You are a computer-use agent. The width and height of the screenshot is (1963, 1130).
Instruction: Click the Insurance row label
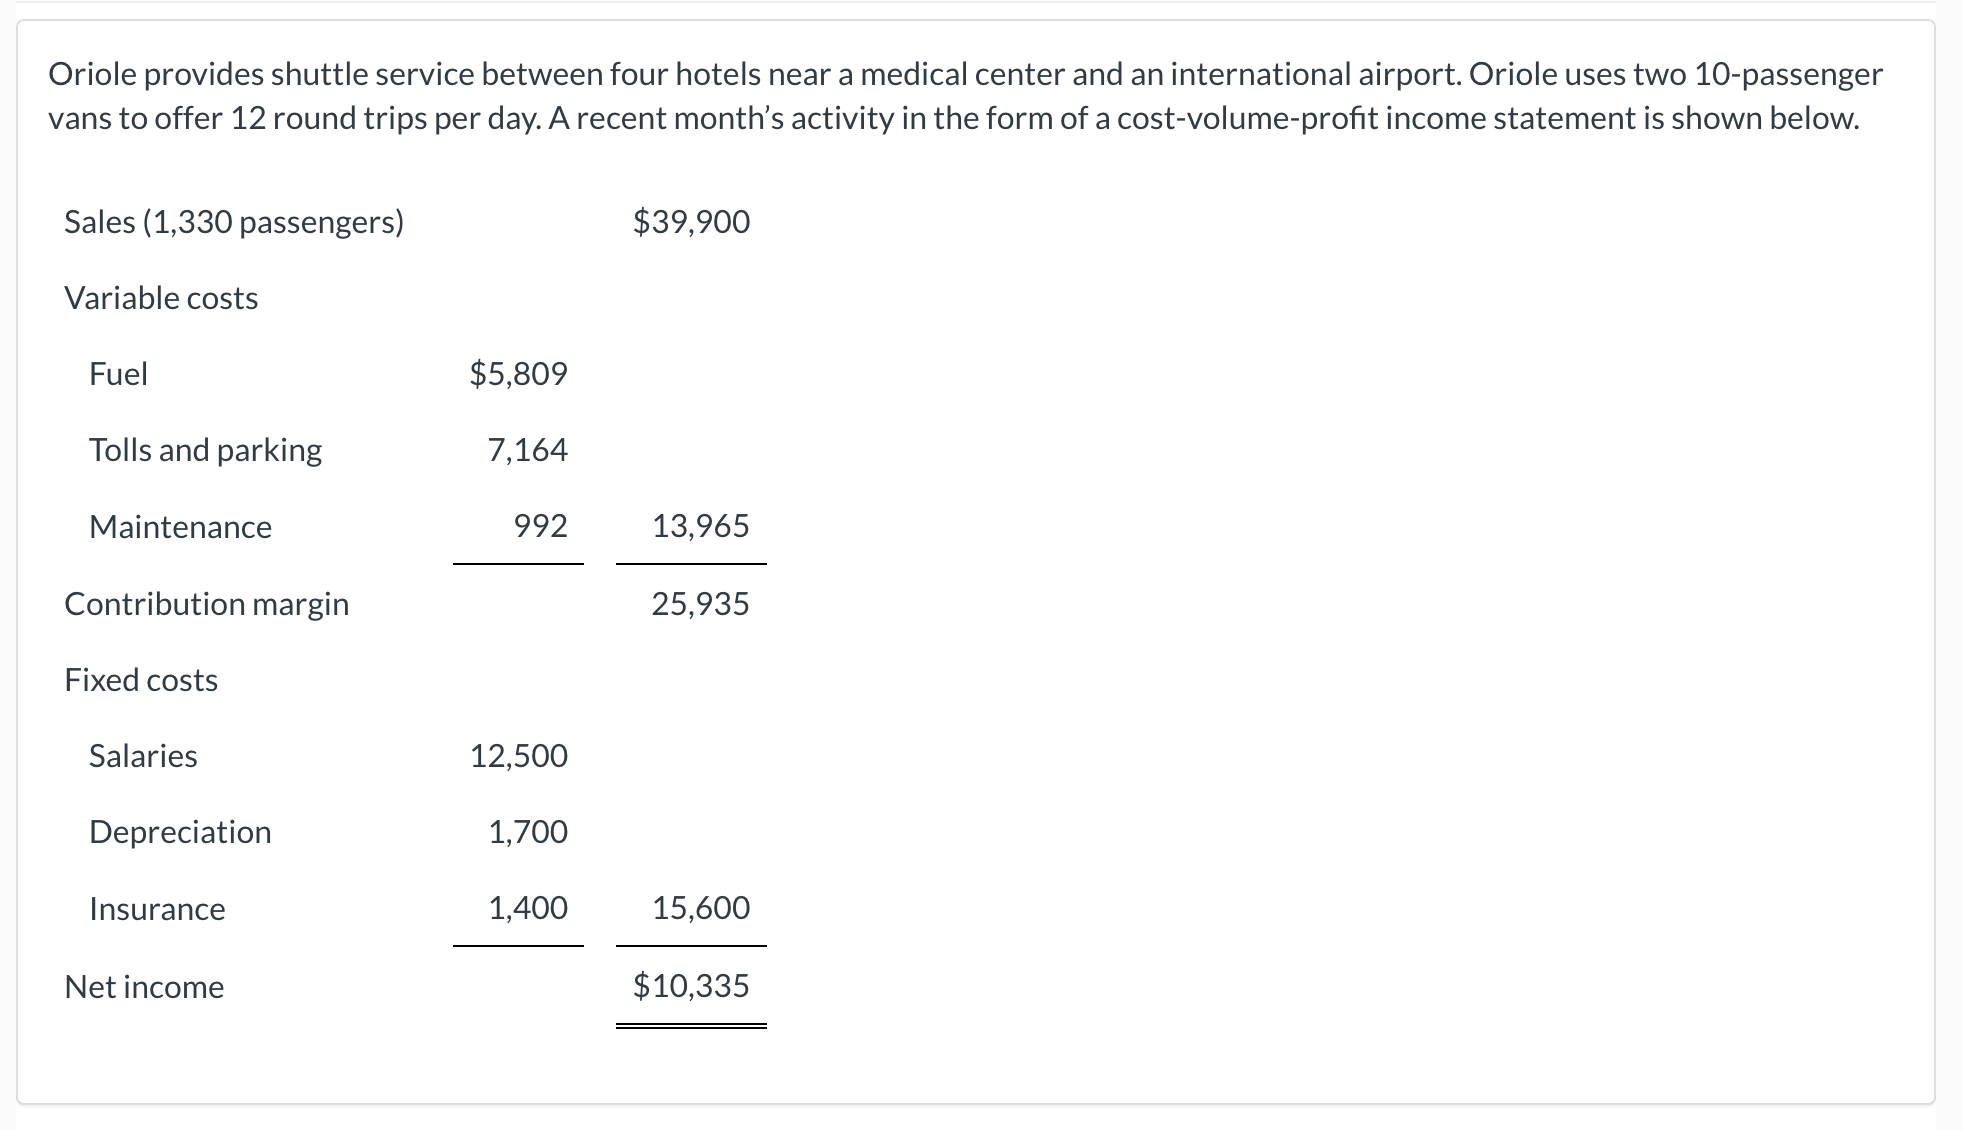pyautogui.click(x=157, y=909)
